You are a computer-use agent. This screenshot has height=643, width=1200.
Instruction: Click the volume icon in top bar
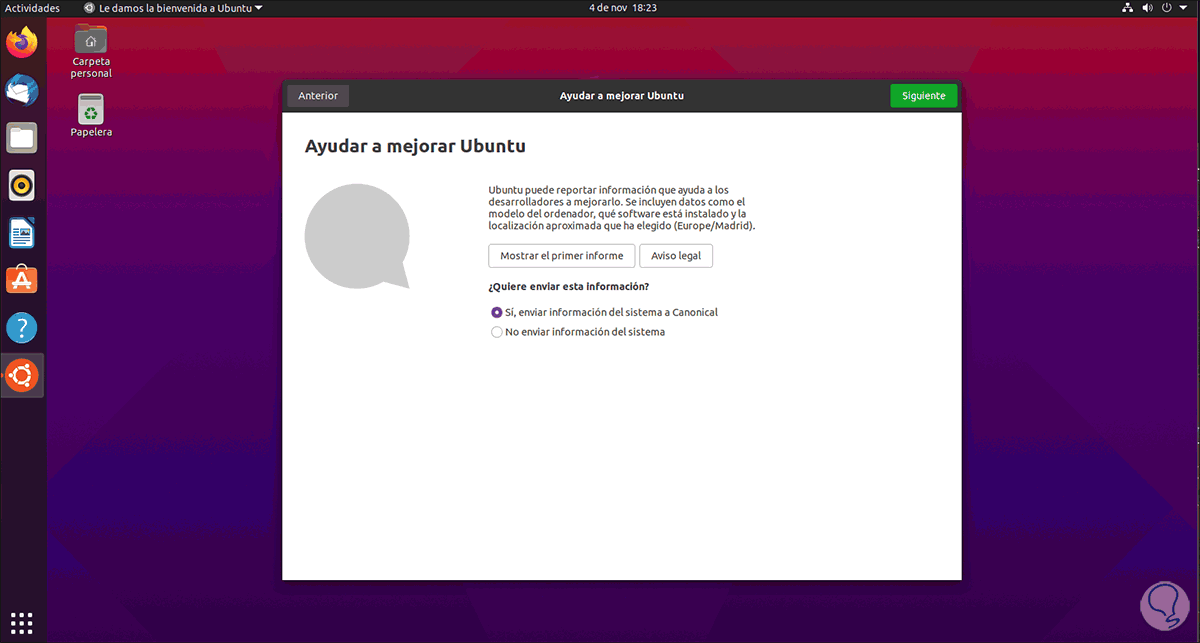(1149, 8)
